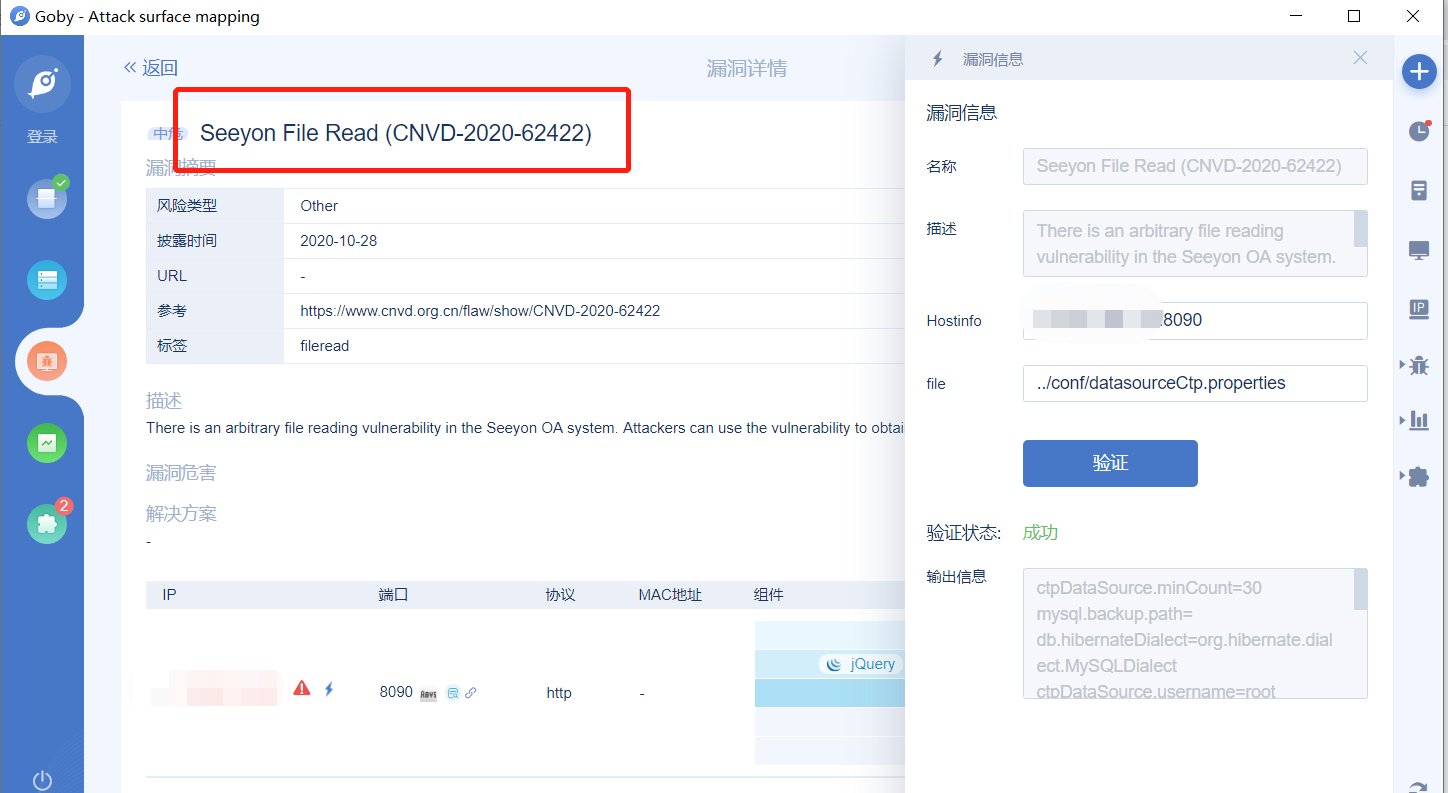Click the 输出信息 output text area
The image size is (1448, 793).
click(x=1195, y=633)
